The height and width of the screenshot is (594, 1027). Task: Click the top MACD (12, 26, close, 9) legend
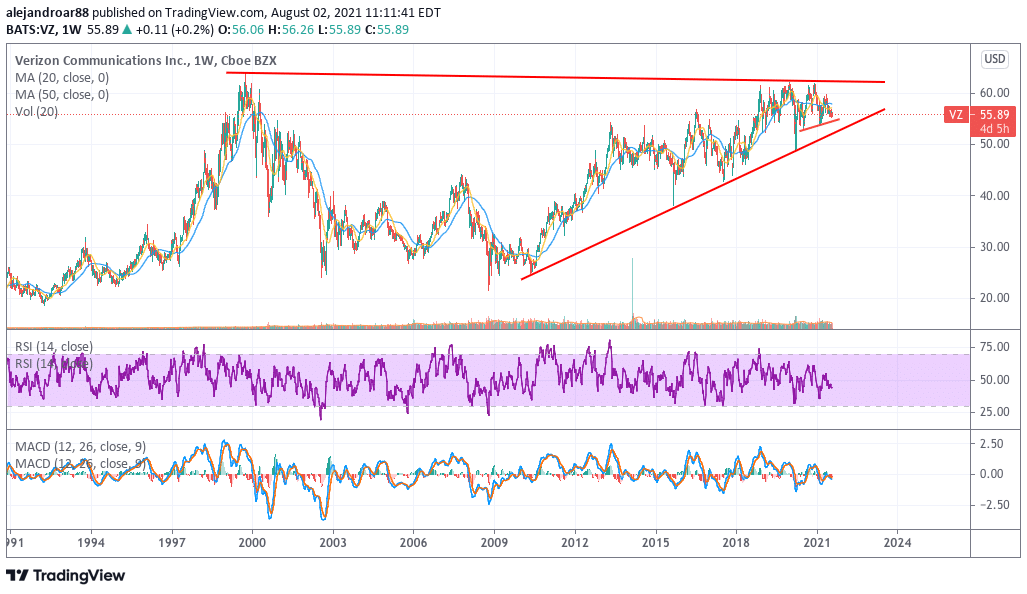click(x=80, y=447)
